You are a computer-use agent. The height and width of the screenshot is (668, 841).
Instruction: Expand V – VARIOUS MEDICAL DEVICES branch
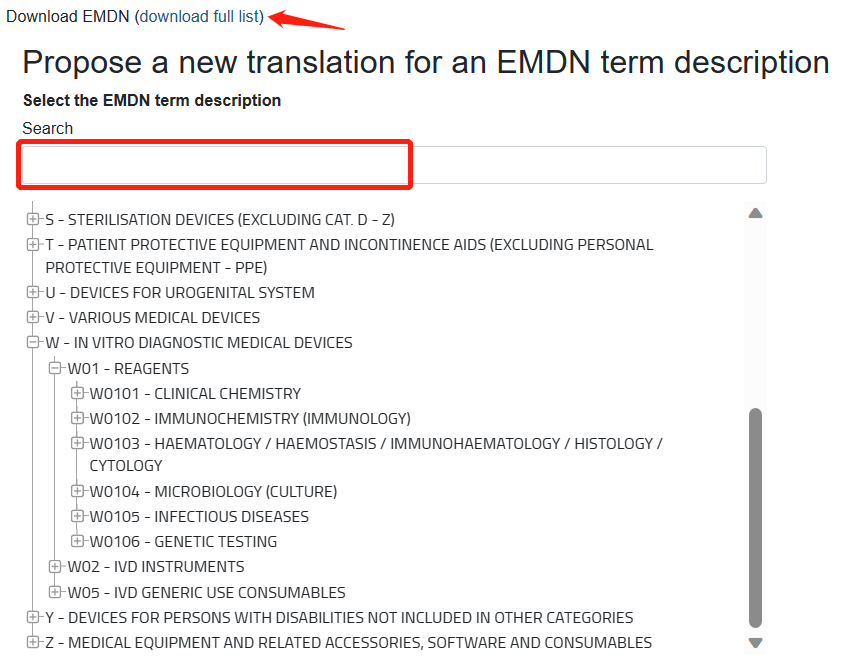pos(33,317)
